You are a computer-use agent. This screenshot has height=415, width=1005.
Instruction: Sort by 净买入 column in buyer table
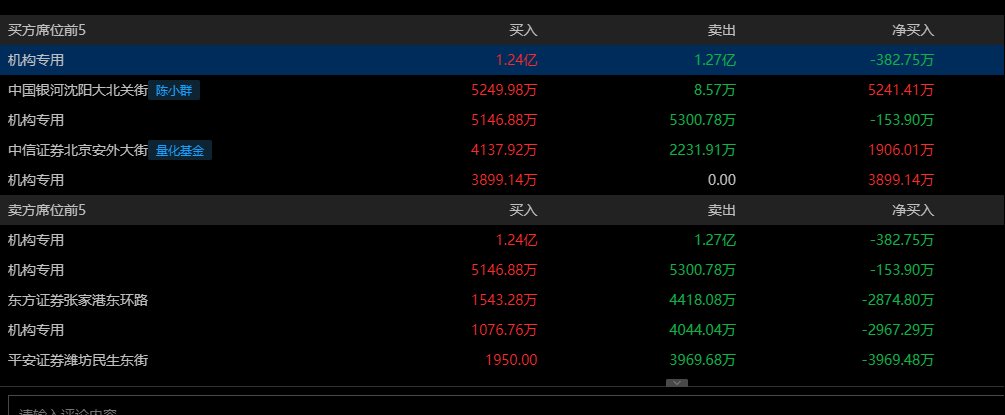(x=913, y=30)
